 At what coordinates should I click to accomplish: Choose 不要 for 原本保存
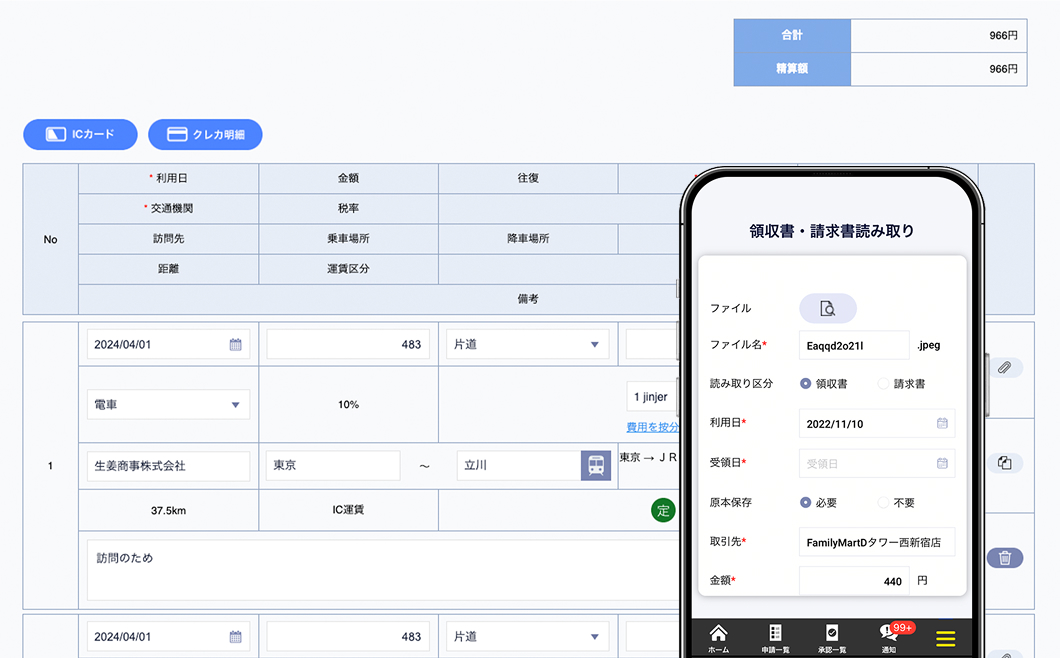pyautogui.click(x=883, y=502)
